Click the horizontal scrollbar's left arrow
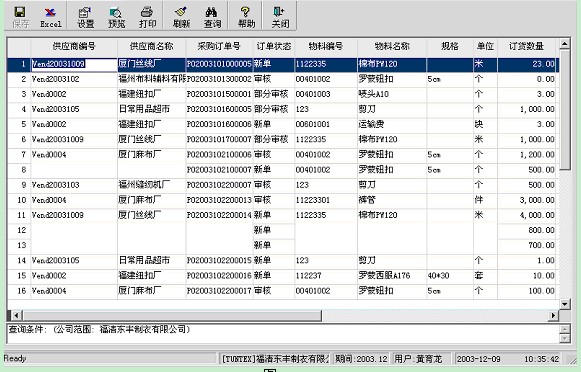 (16, 316)
